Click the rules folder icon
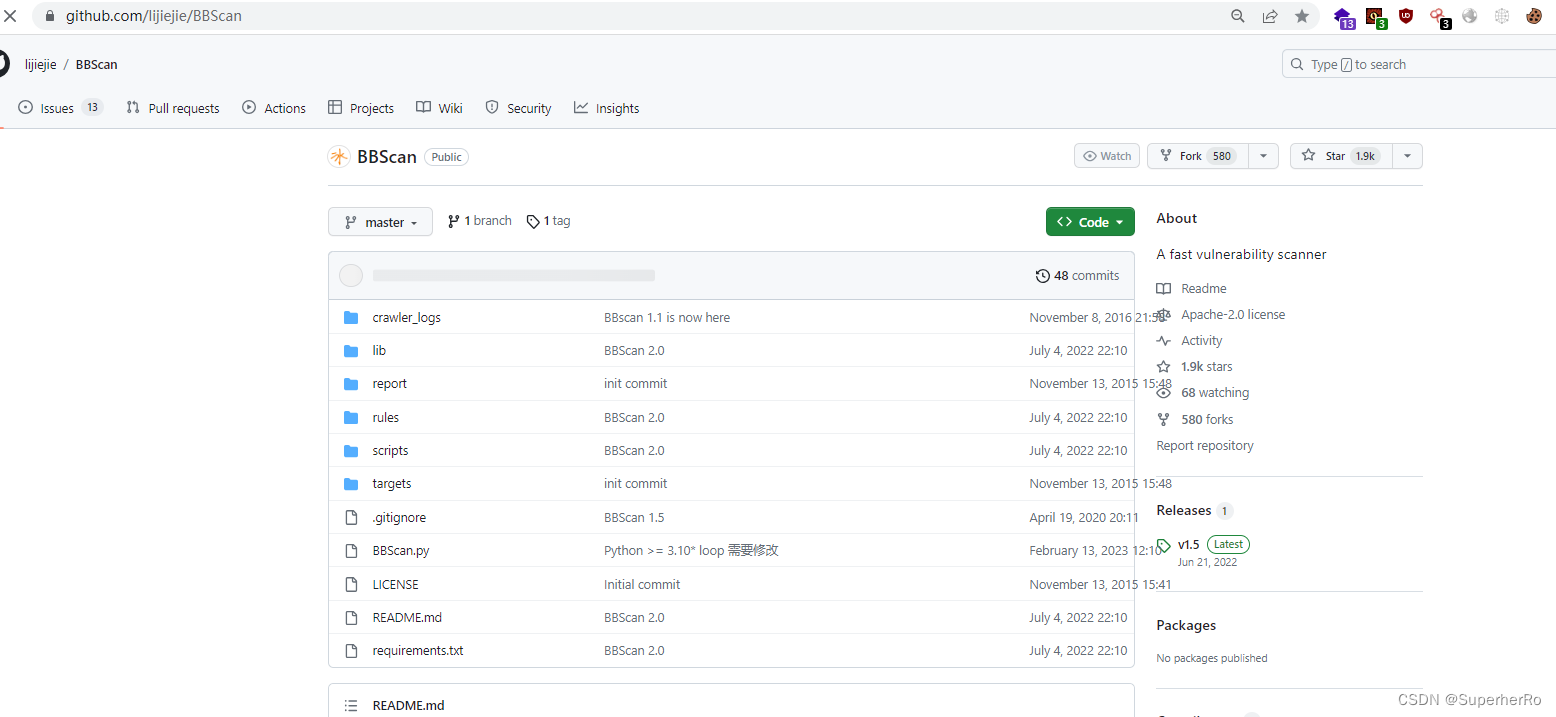The height and width of the screenshot is (717, 1556). (x=351, y=417)
